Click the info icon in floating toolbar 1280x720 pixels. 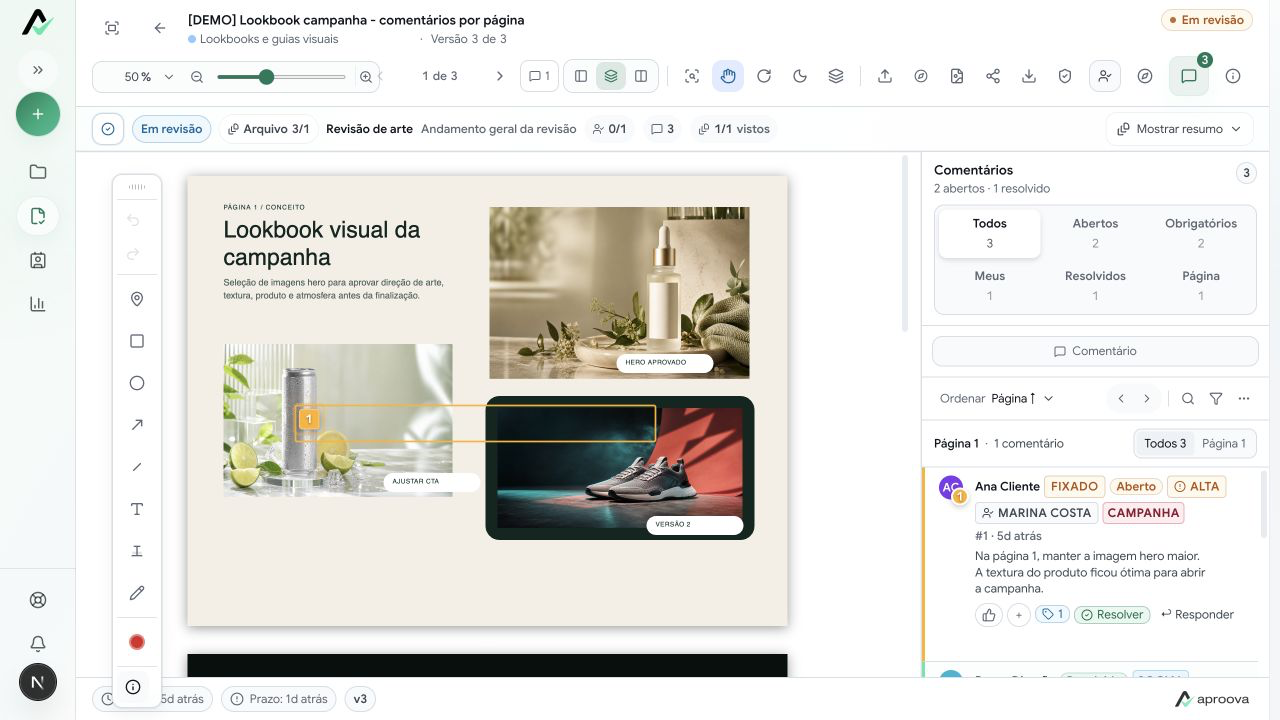click(x=133, y=687)
